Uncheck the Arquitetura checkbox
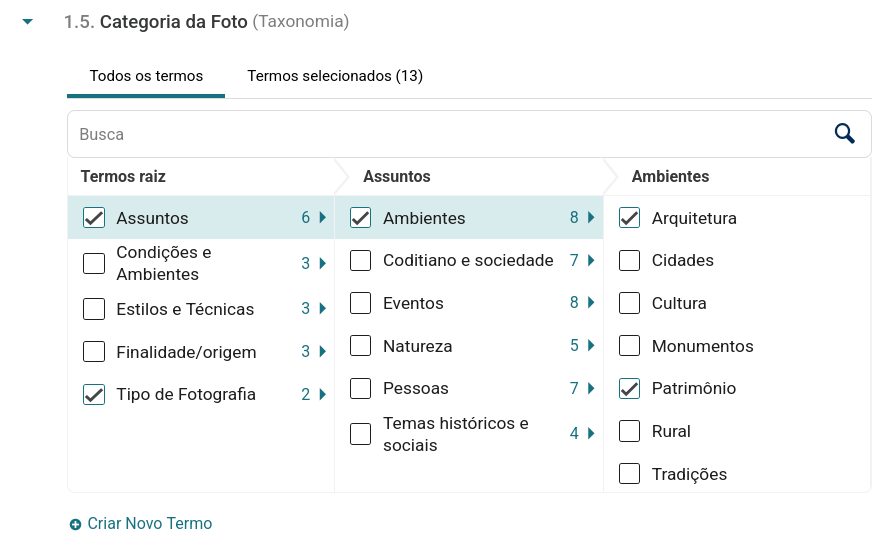This screenshot has width=894, height=550. 629,218
